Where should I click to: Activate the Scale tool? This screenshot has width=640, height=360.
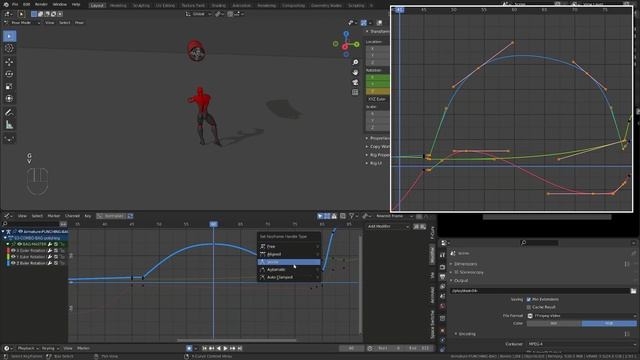[x=9, y=87]
